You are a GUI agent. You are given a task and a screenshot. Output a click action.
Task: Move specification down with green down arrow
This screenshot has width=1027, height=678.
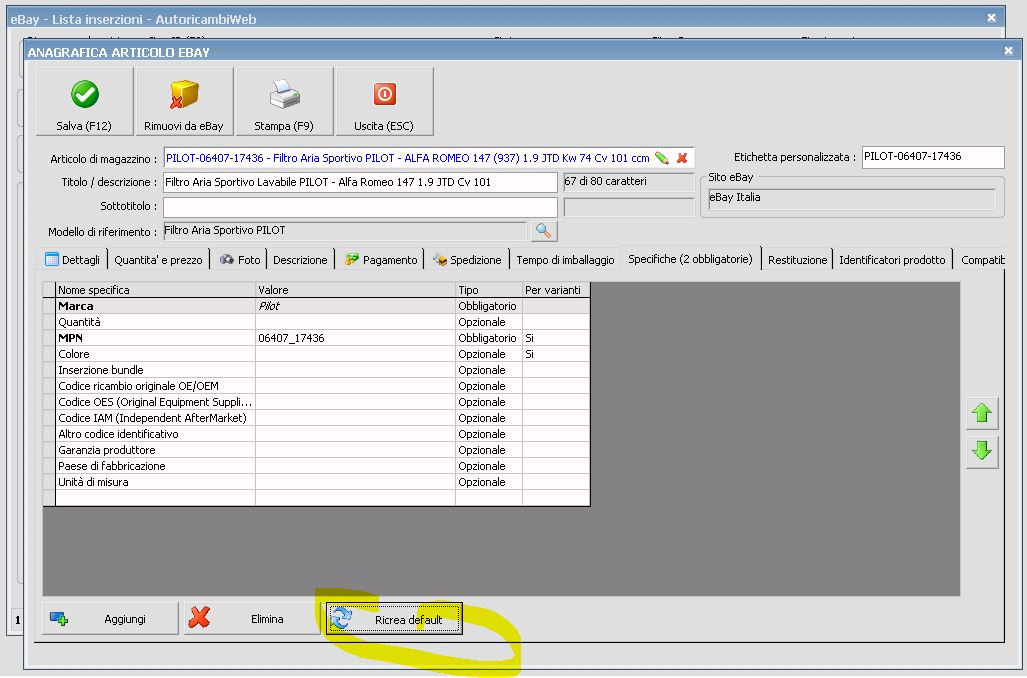pyautogui.click(x=982, y=451)
